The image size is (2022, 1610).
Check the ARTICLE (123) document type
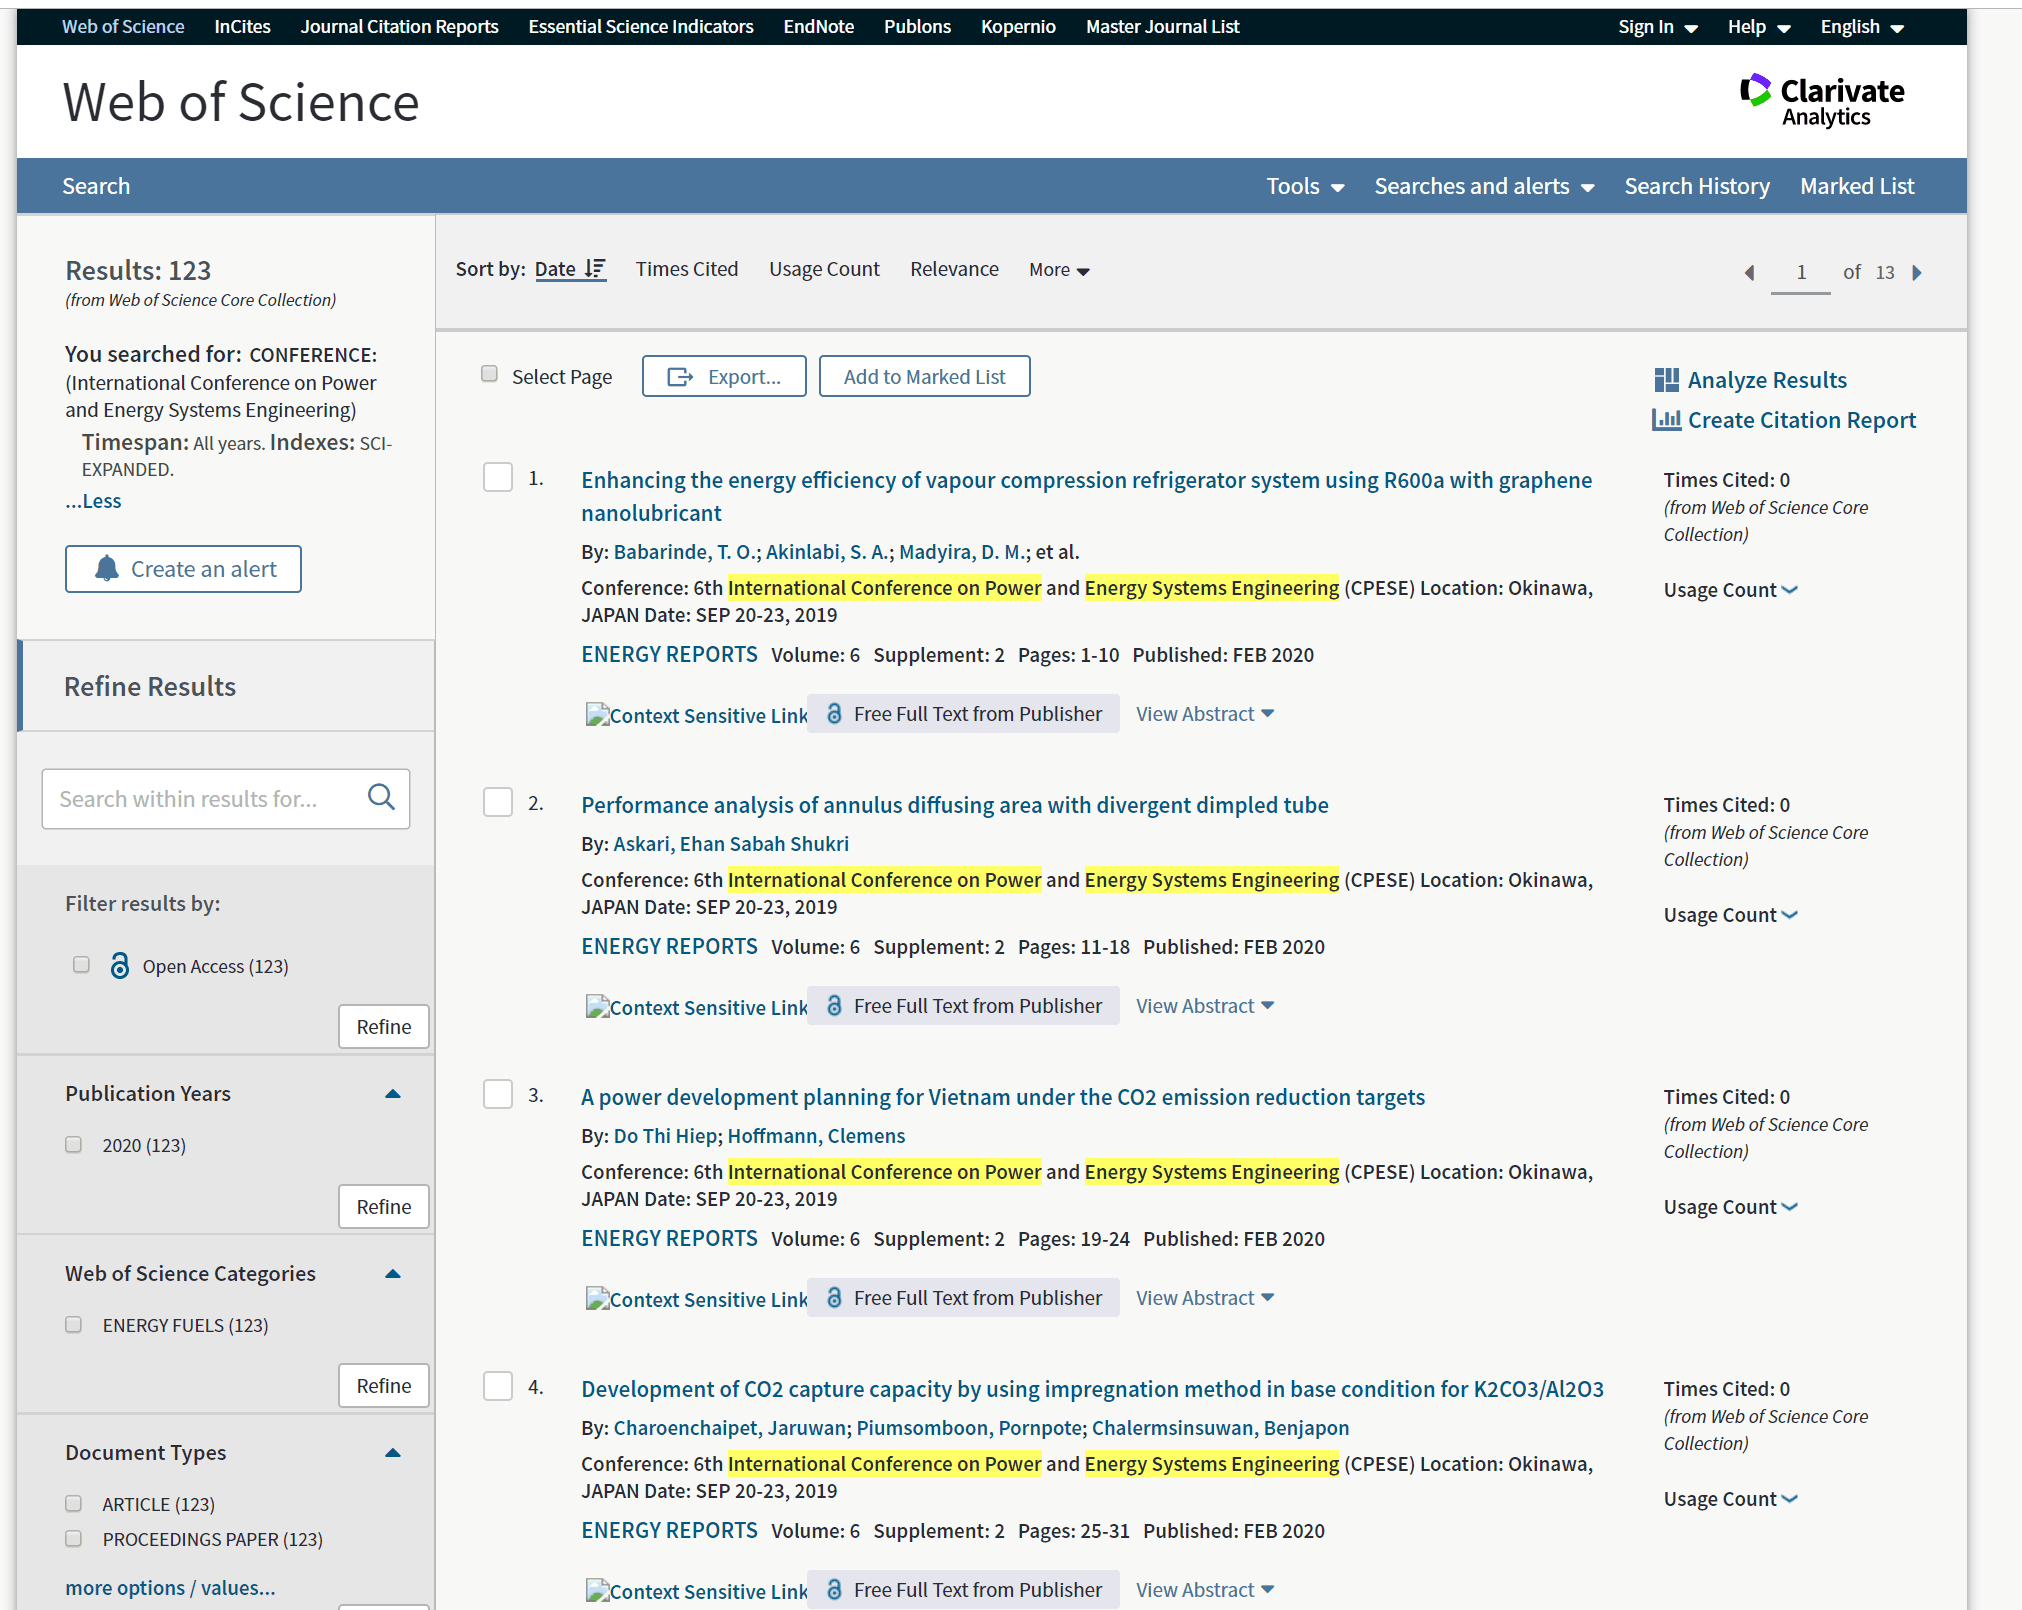[x=74, y=1503]
